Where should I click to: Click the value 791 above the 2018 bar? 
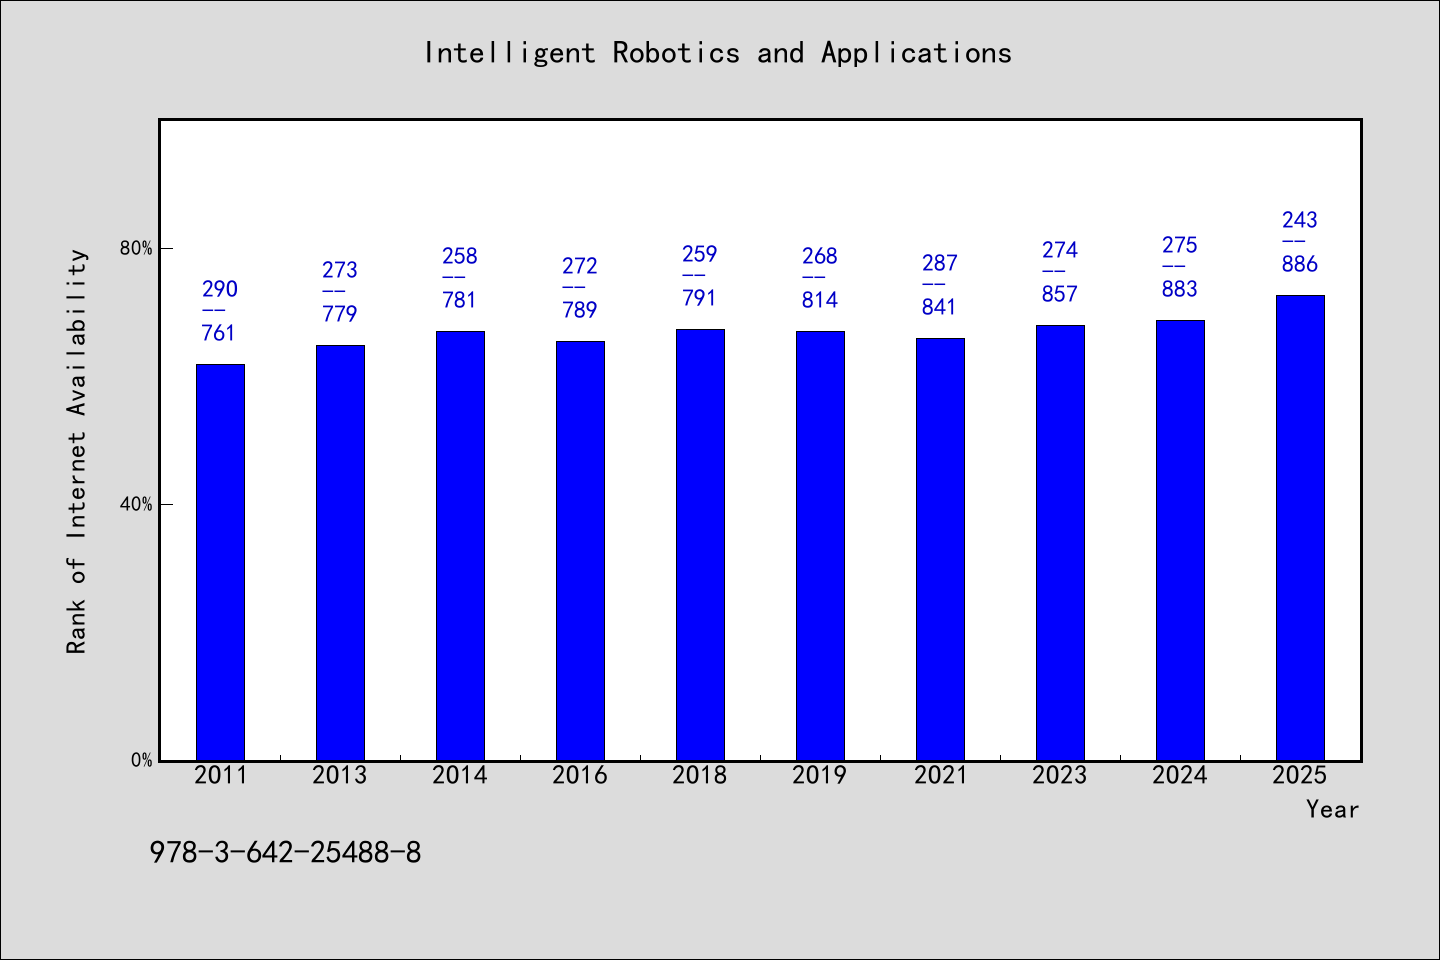(700, 298)
